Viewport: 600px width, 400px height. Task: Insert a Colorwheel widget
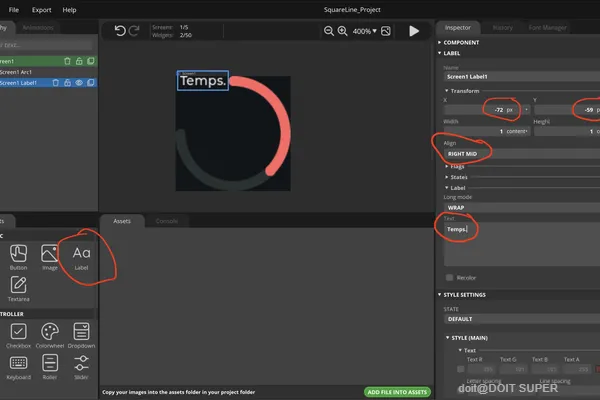pyautogui.click(x=50, y=336)
